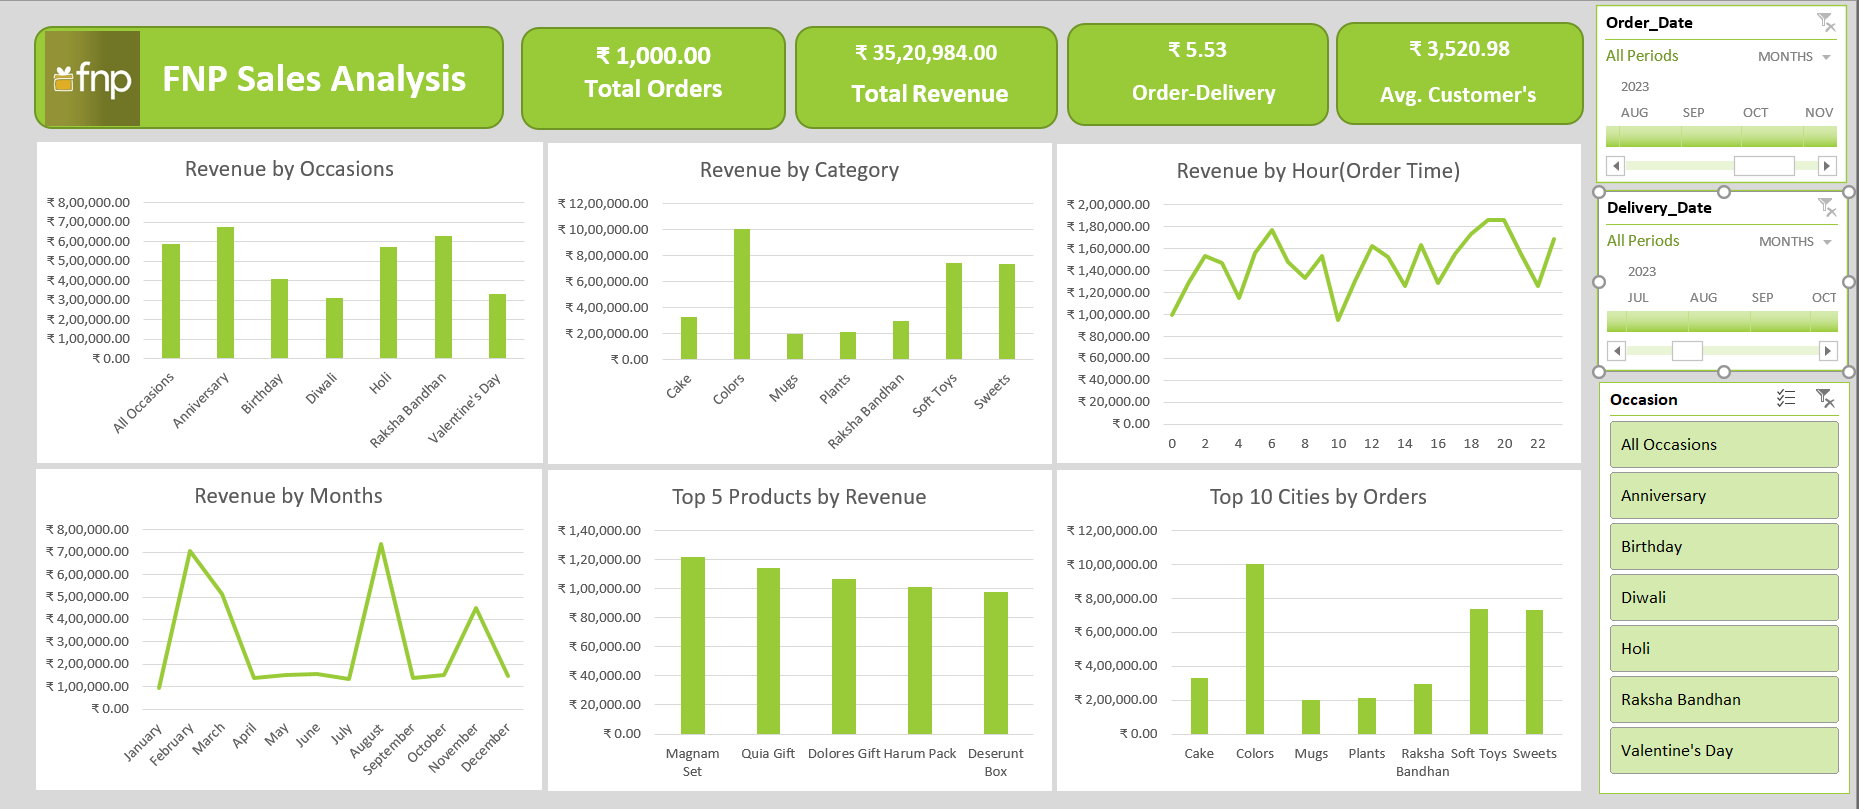Clear the Delivery_Date timeline filter
Image resolution: width=1859 pixels, height=809 pixels.
point(1826,207)
